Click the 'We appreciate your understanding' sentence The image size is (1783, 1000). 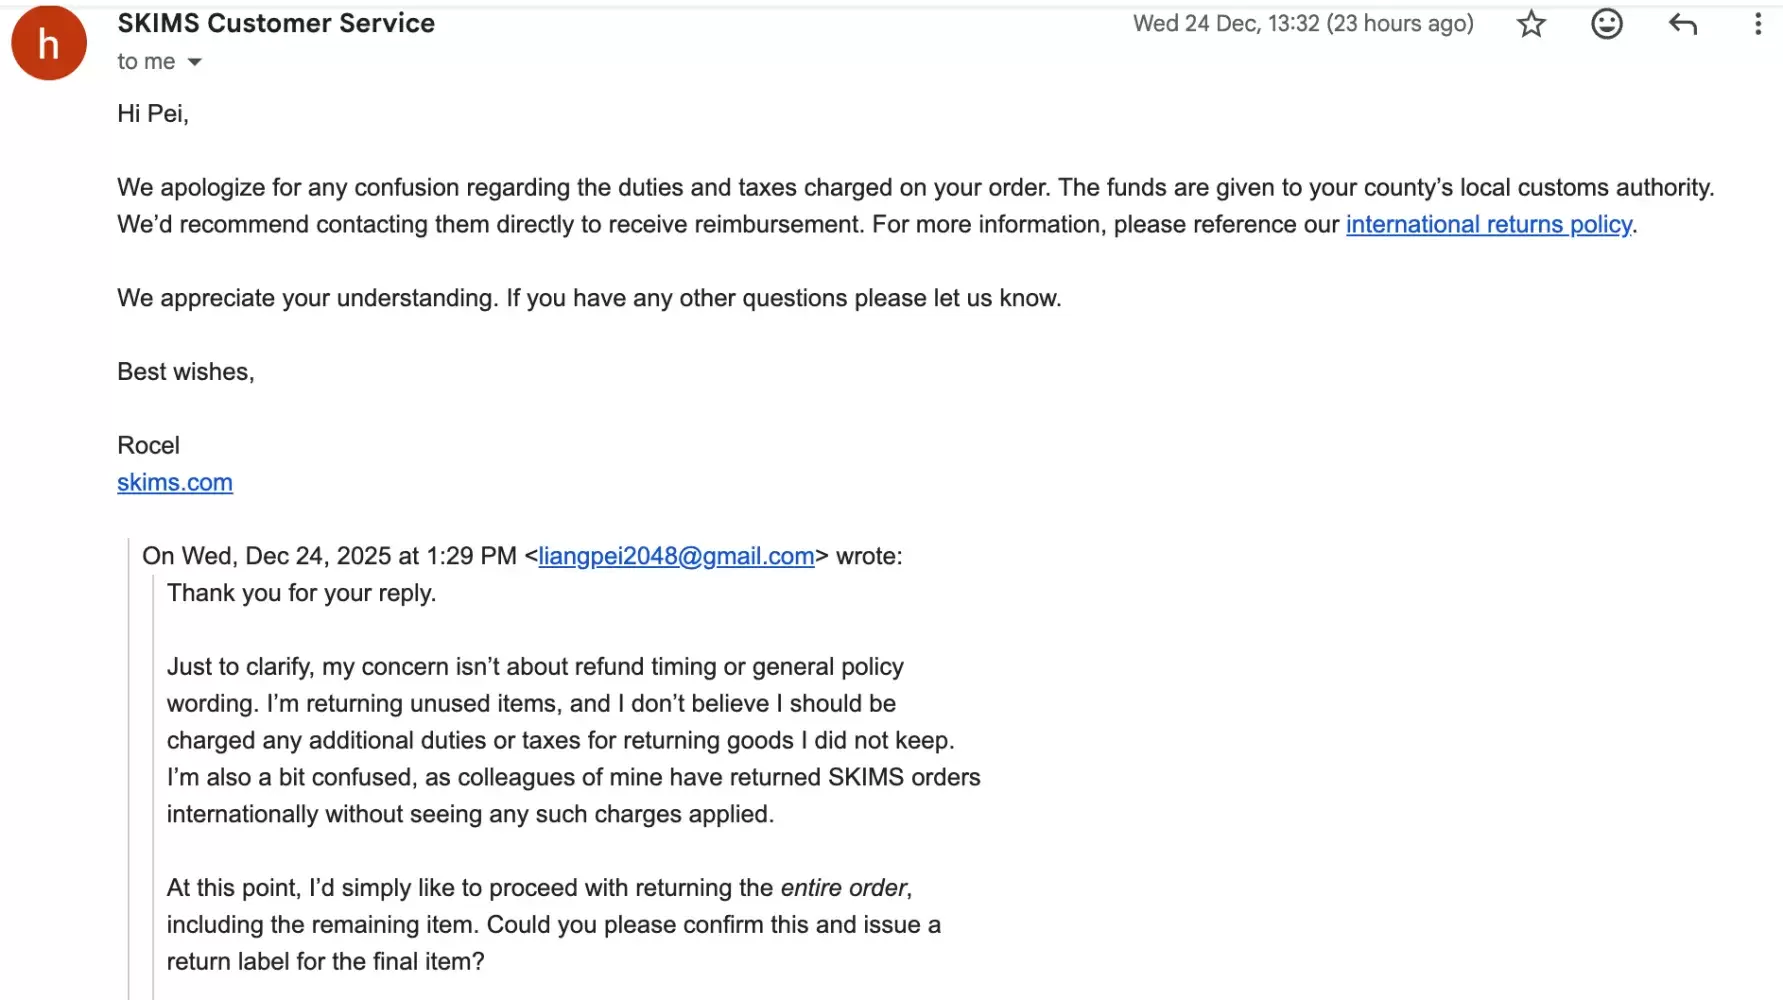point(589,298)
